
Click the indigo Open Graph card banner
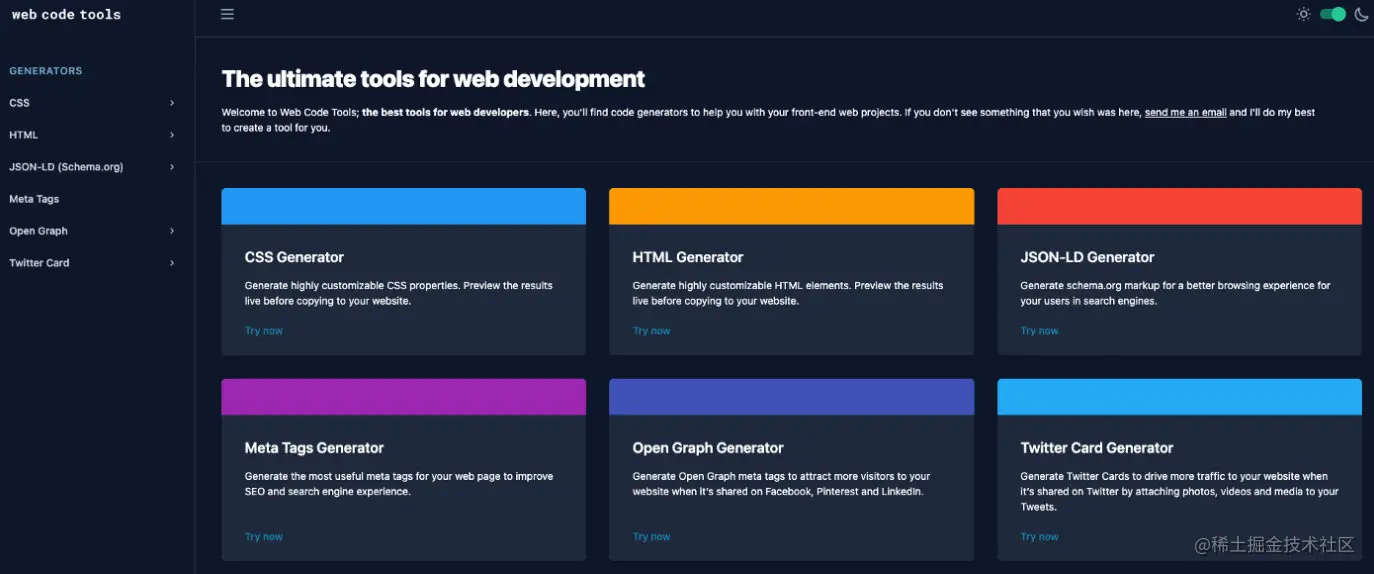tap(791, 397)
